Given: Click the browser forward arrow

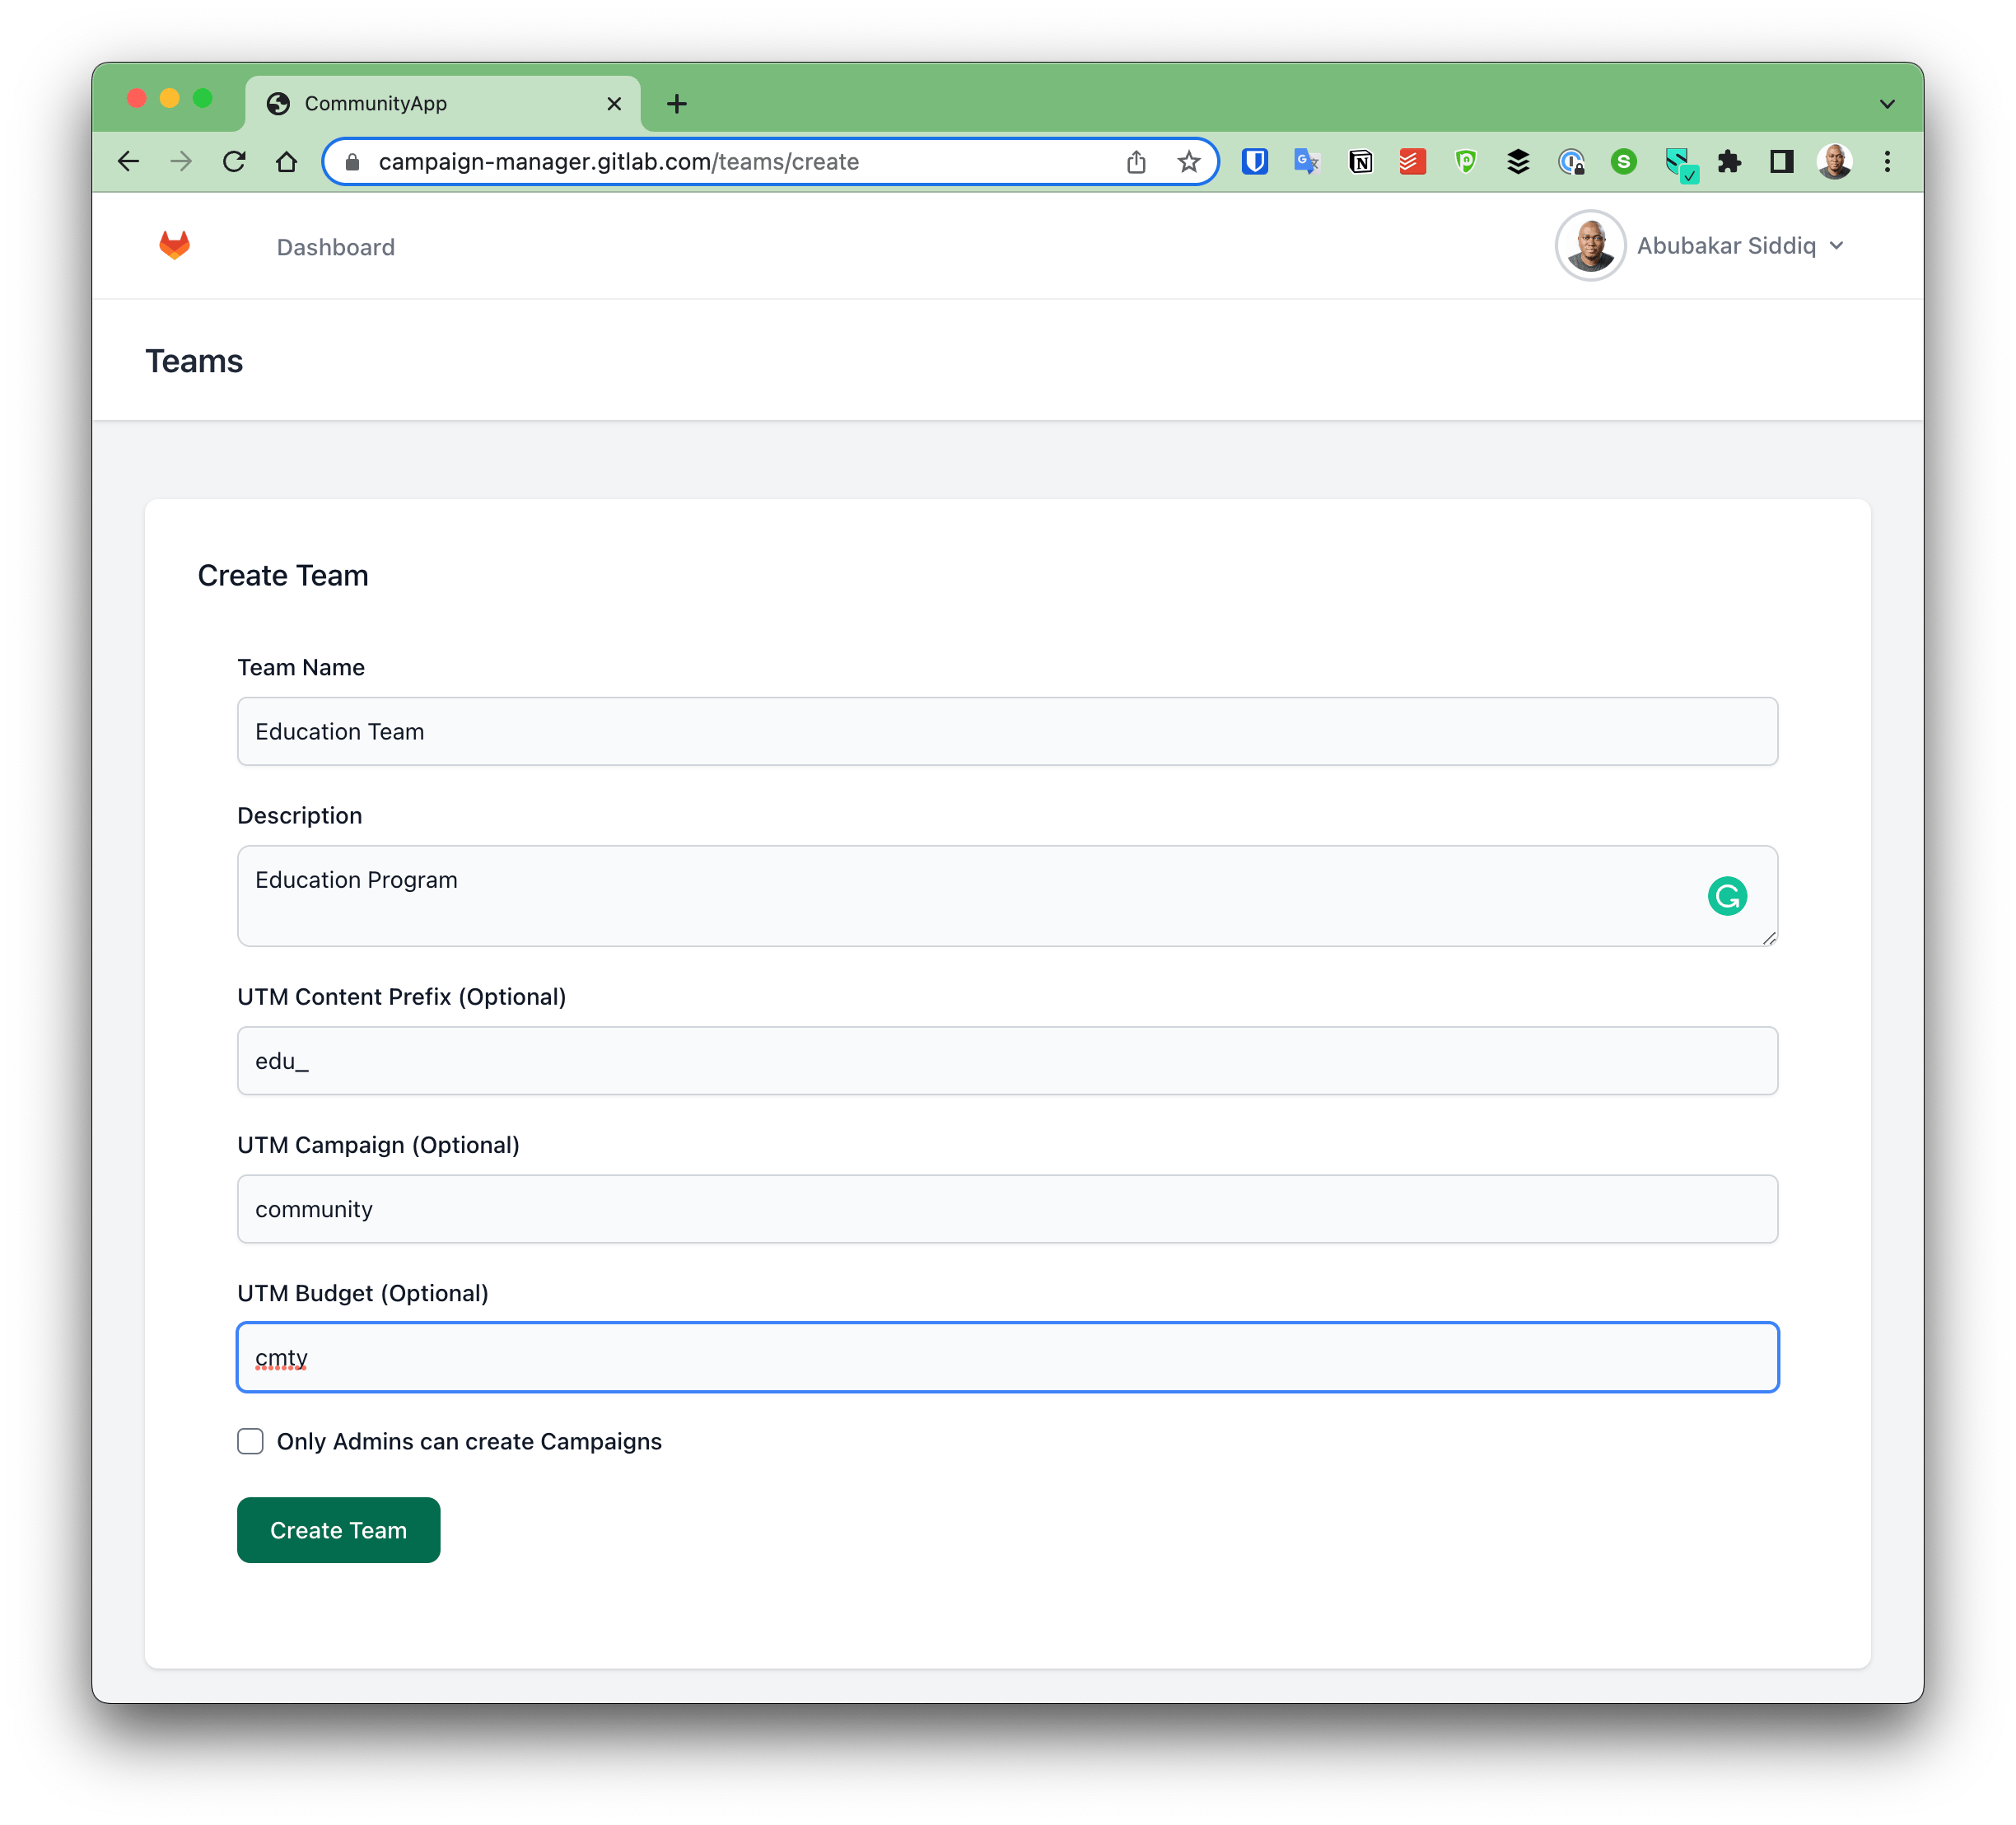Looking at the screenshot, I should pos(181,161).
